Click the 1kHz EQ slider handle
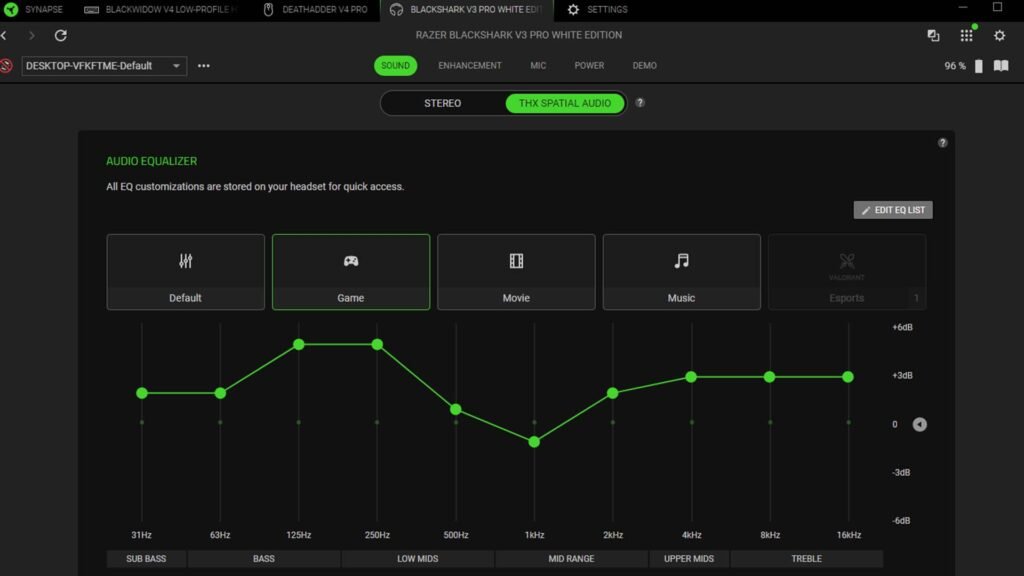Image resolution: width=1024 pixels, height=576 pixels. click(534, 442)
